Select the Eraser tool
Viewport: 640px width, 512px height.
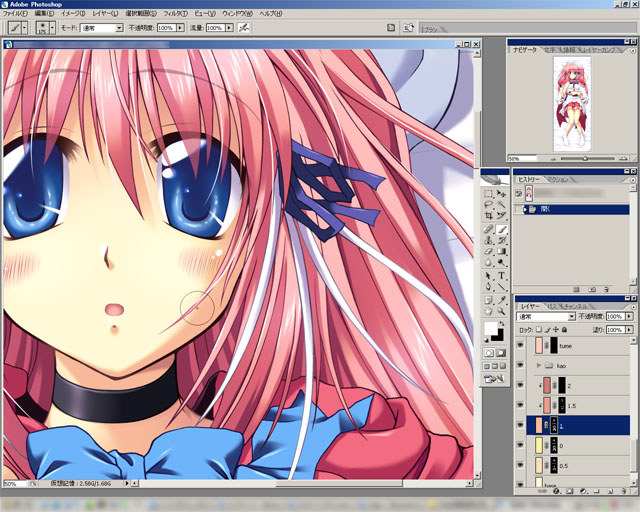[488, 252]
